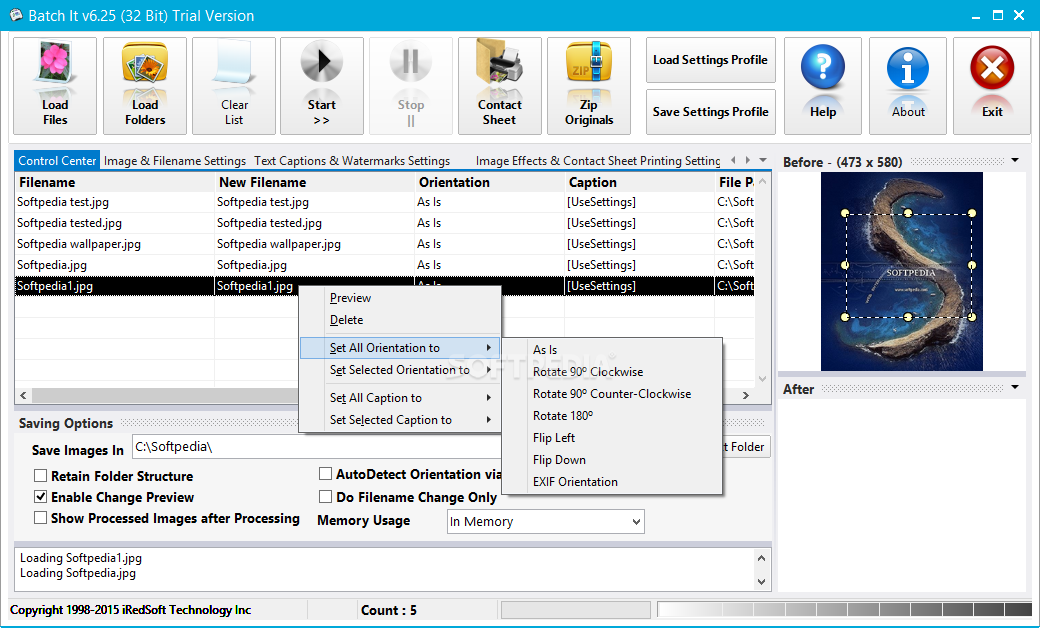Select Rotate 90° Clockwise option
1040x628 pixels.
612,372
